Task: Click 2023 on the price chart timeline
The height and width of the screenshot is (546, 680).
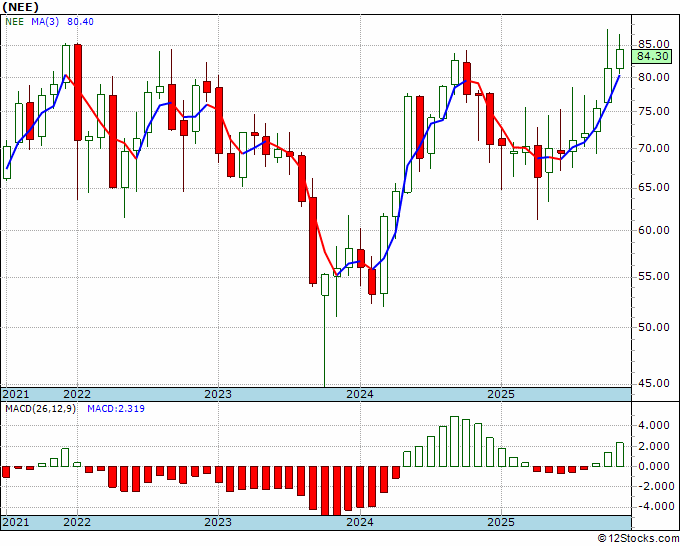Action: (x=218, y=394)
